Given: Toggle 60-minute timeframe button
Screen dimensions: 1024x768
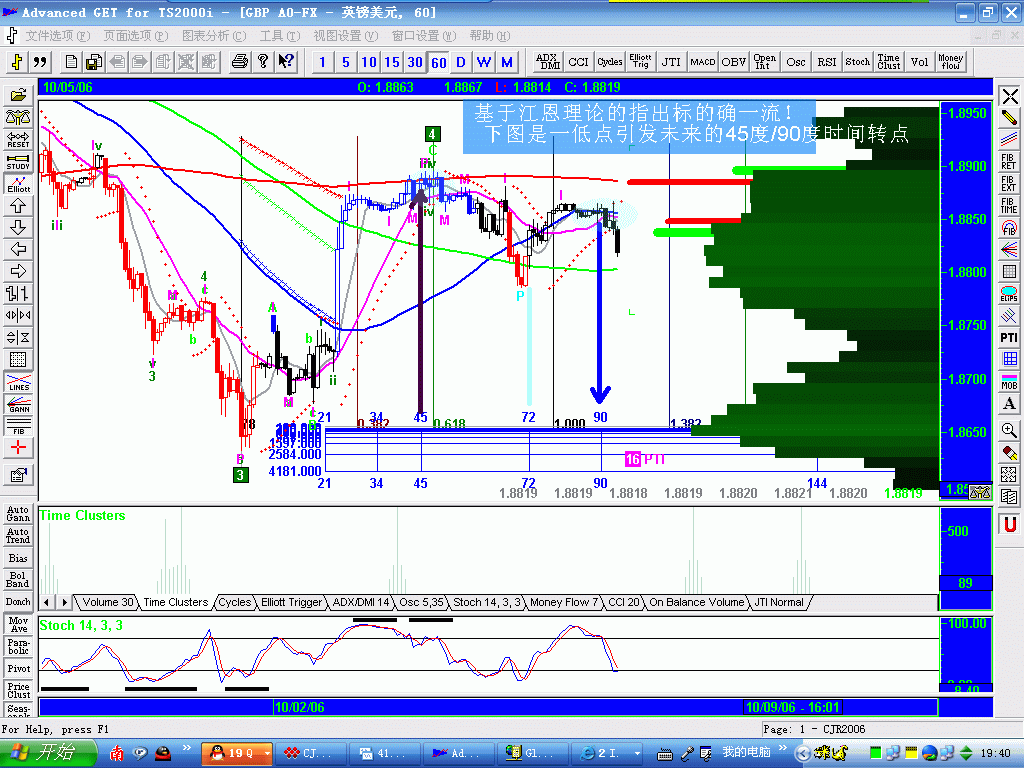Looking at the screenshot, I should pyautogui.click(x=439, y=62).
